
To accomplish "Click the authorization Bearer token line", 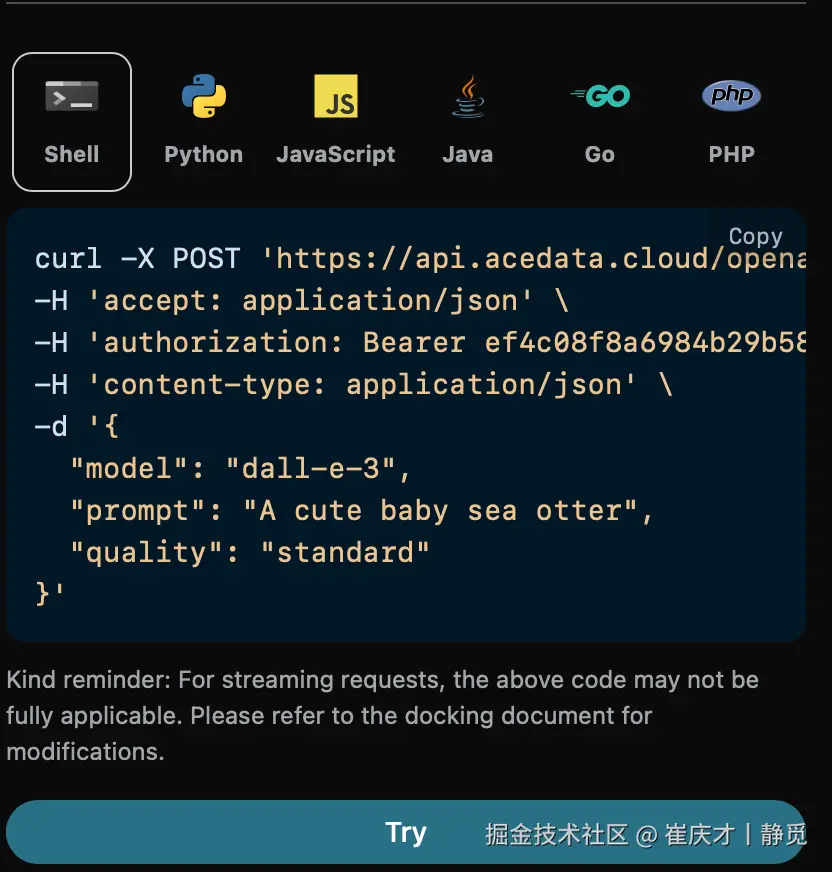I will [x=420, y=342].
